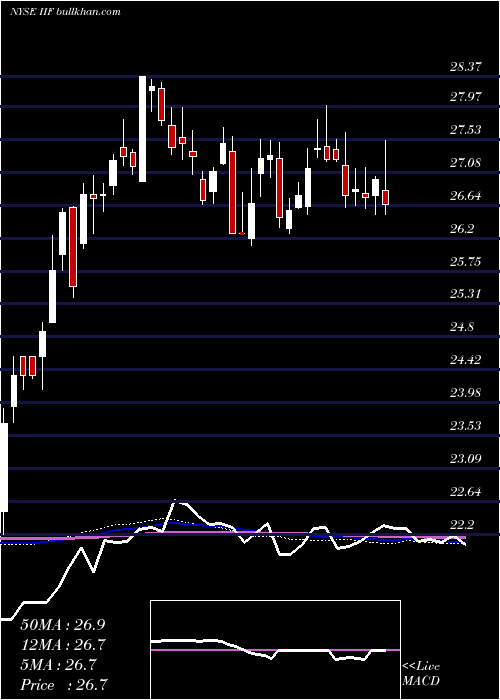Click the 27.08 price label
This screenshot has width=500, height=700.
tap(466, 163)
